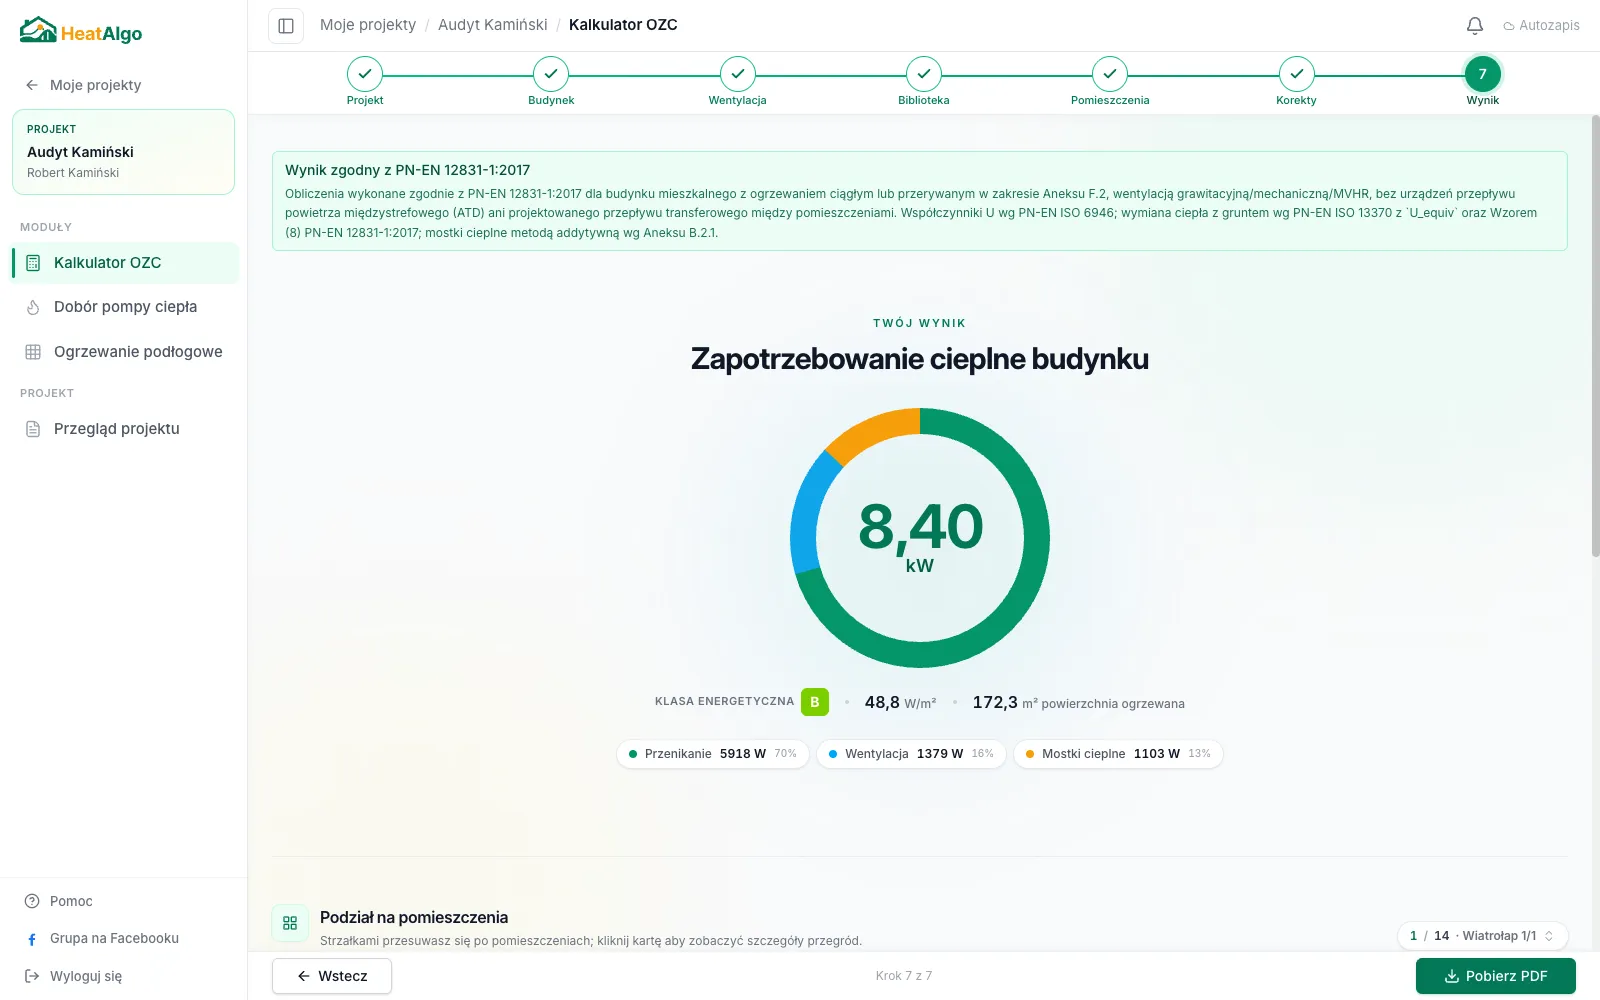Go to the Pomieszczenia step circle
1600x1000 pixels.
(x=1110, y=74)
